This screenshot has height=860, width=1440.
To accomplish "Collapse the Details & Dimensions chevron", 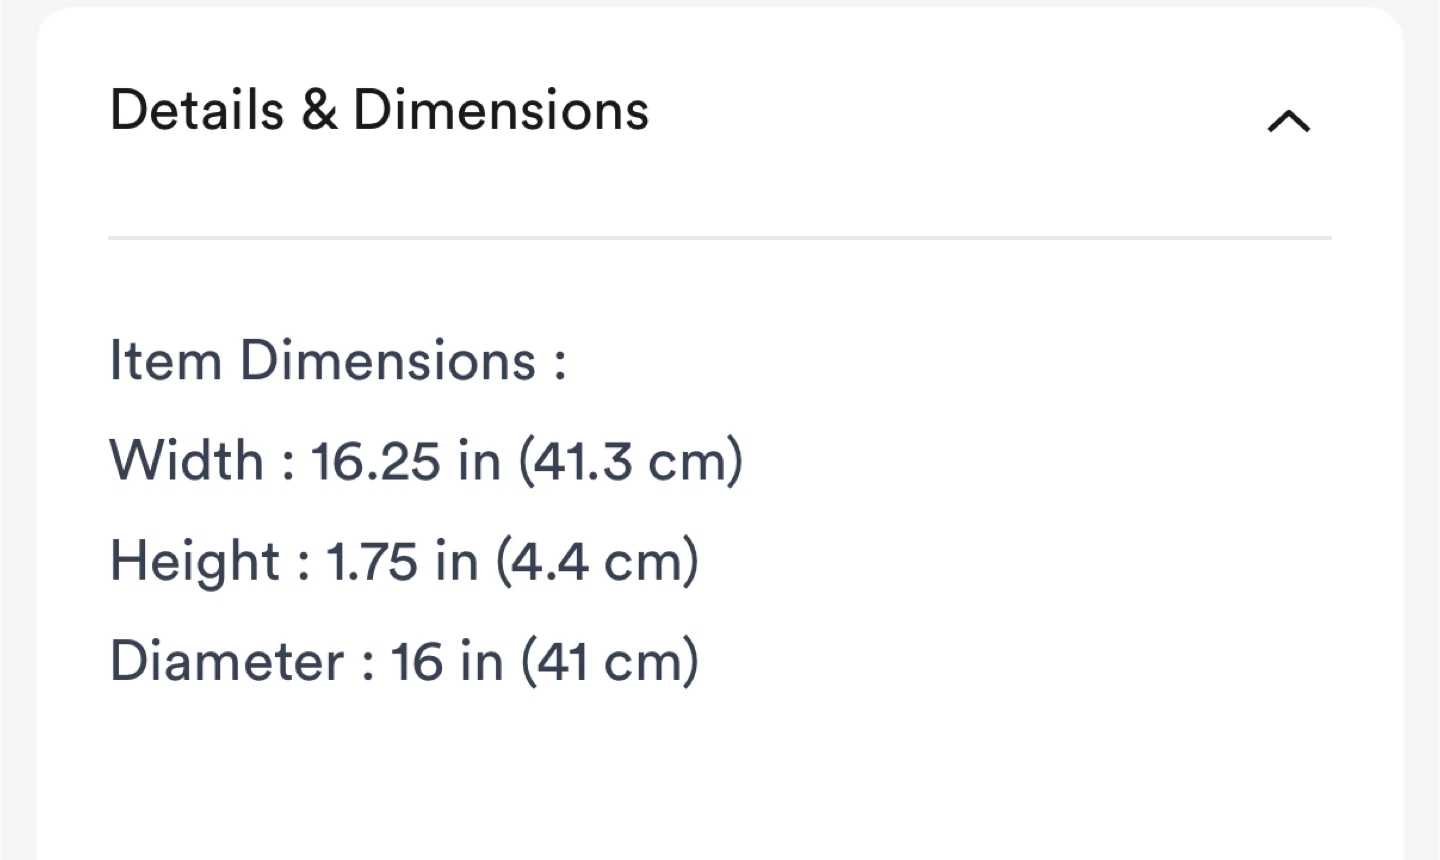I will point(1289,121).
